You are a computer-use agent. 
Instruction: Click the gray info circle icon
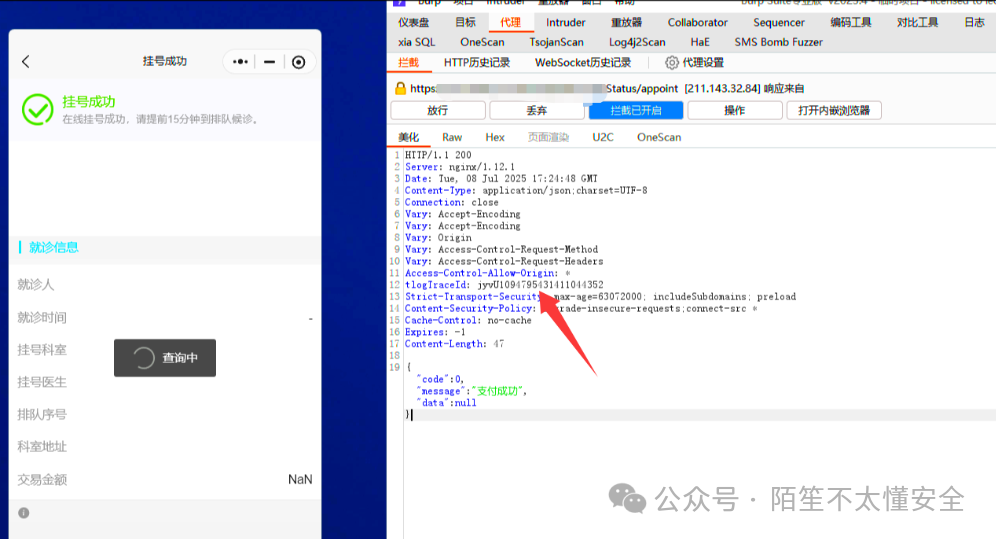click(x=24, y=513)
